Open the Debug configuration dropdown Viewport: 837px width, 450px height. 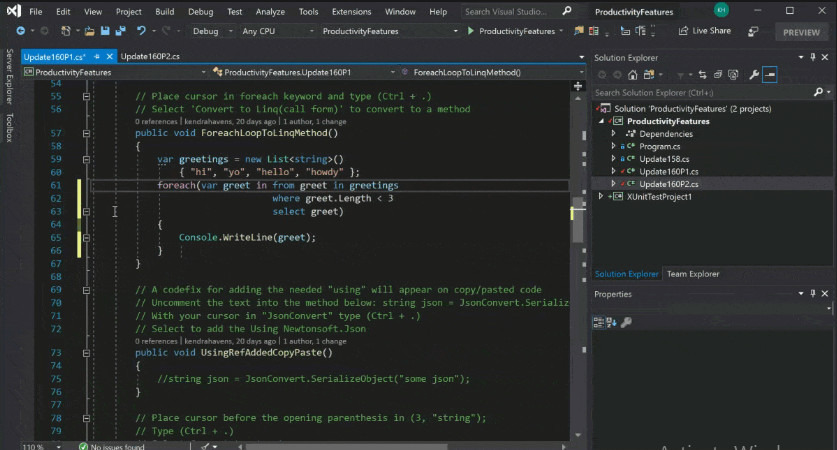point(210,31)
